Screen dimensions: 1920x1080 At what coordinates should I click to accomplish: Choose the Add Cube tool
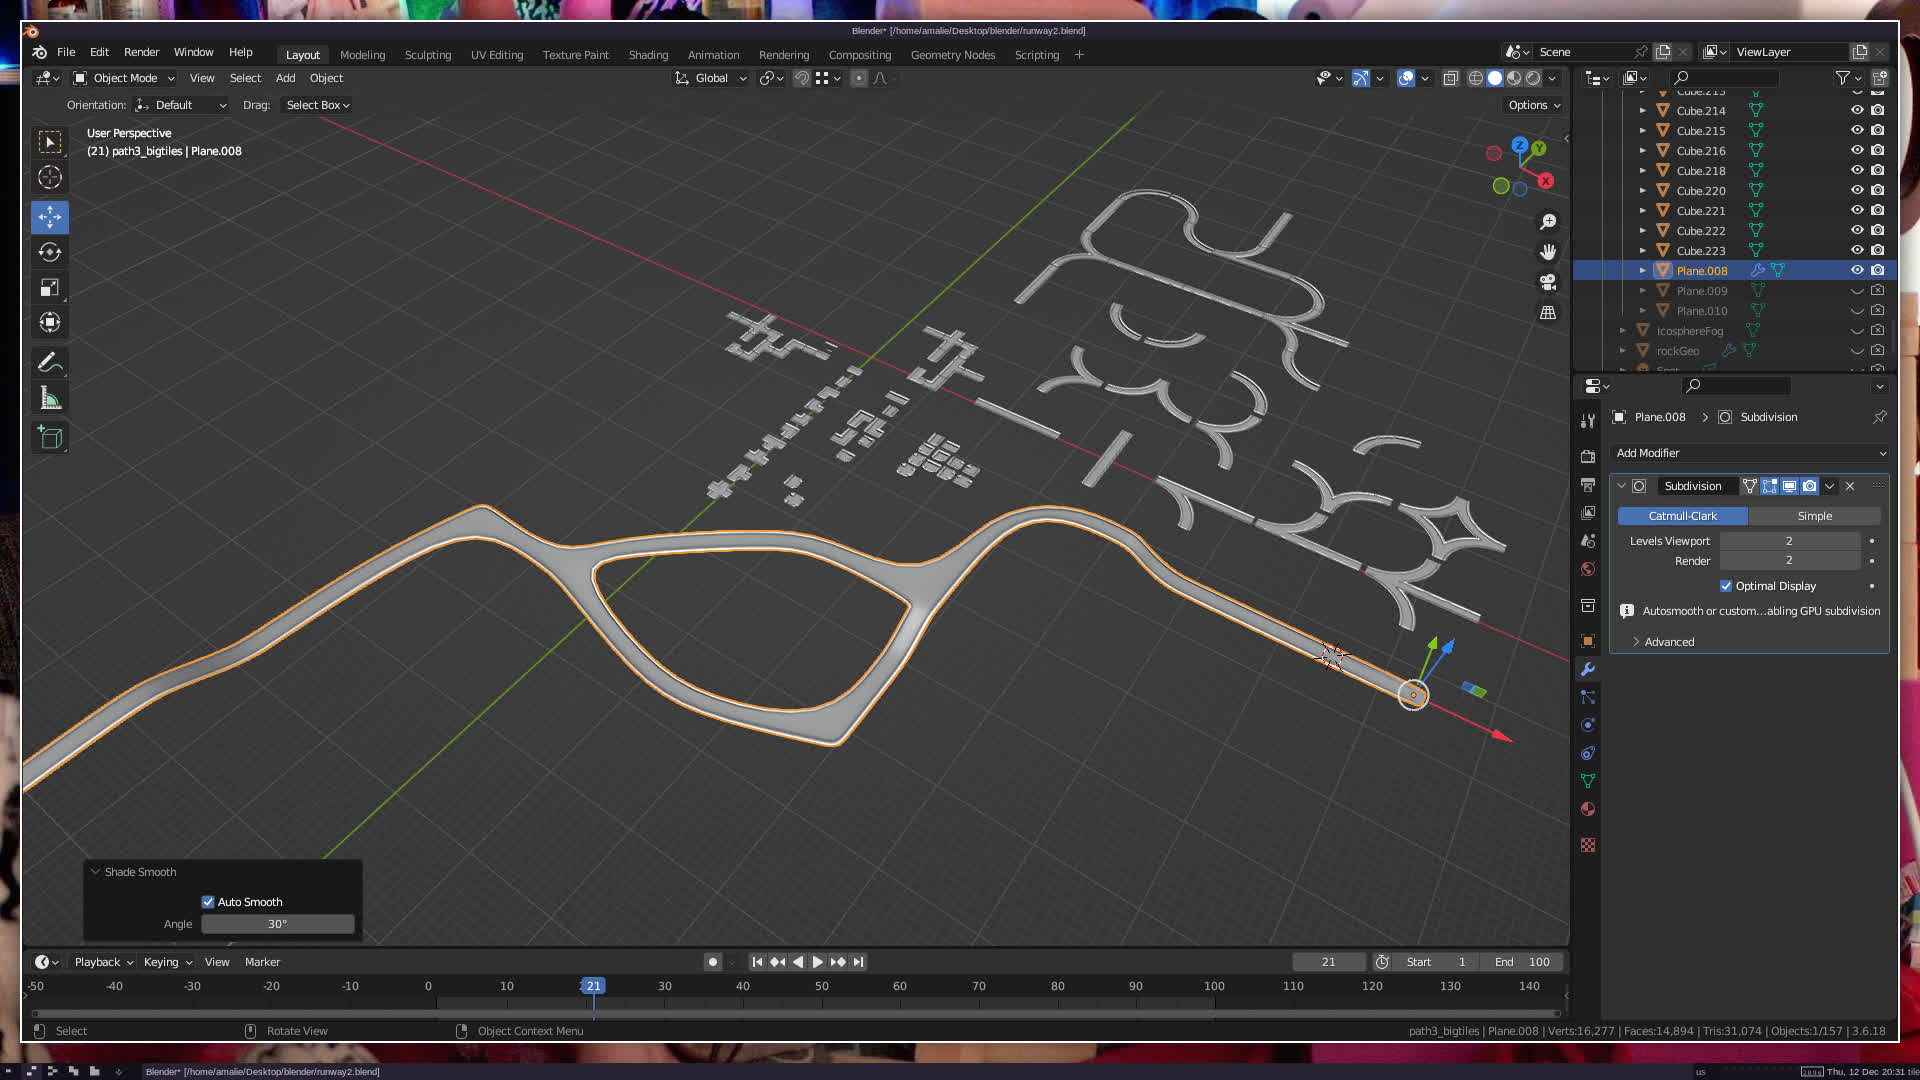pyautogui.click(x=50, y=437)
